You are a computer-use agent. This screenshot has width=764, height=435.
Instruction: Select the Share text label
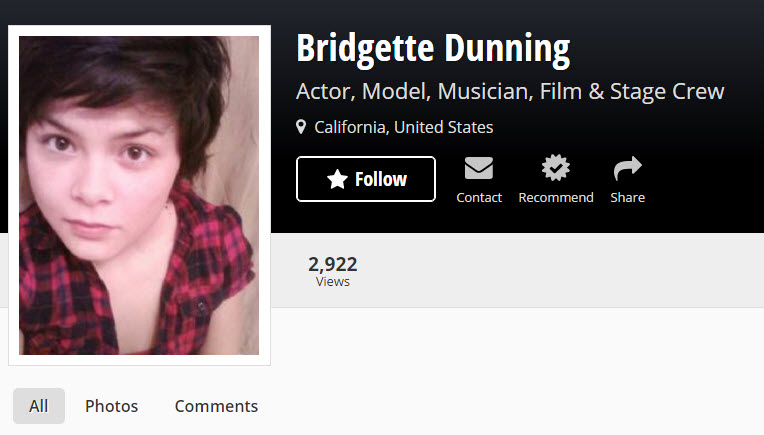pos(628,197)
